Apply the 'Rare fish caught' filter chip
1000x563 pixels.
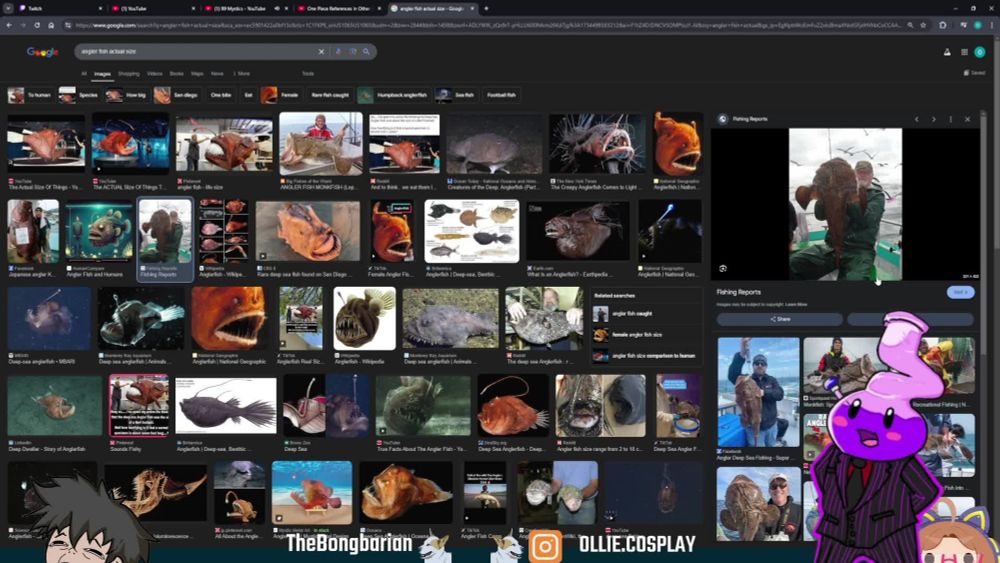330,95
